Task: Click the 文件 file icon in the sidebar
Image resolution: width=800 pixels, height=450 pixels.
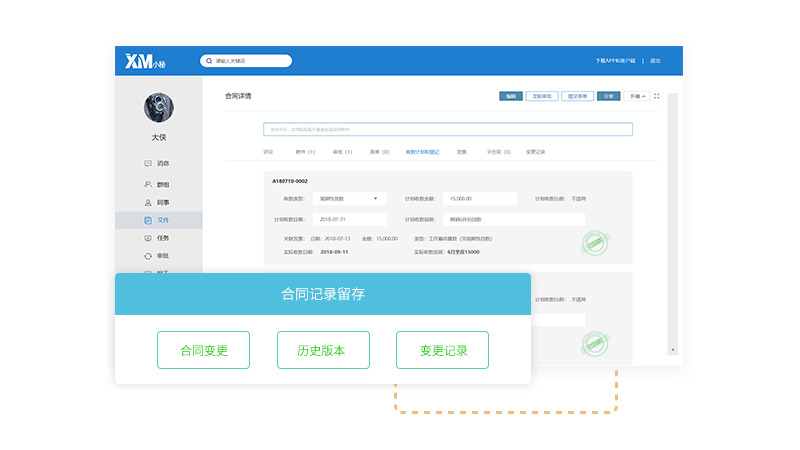Action: tap(148, 220)
